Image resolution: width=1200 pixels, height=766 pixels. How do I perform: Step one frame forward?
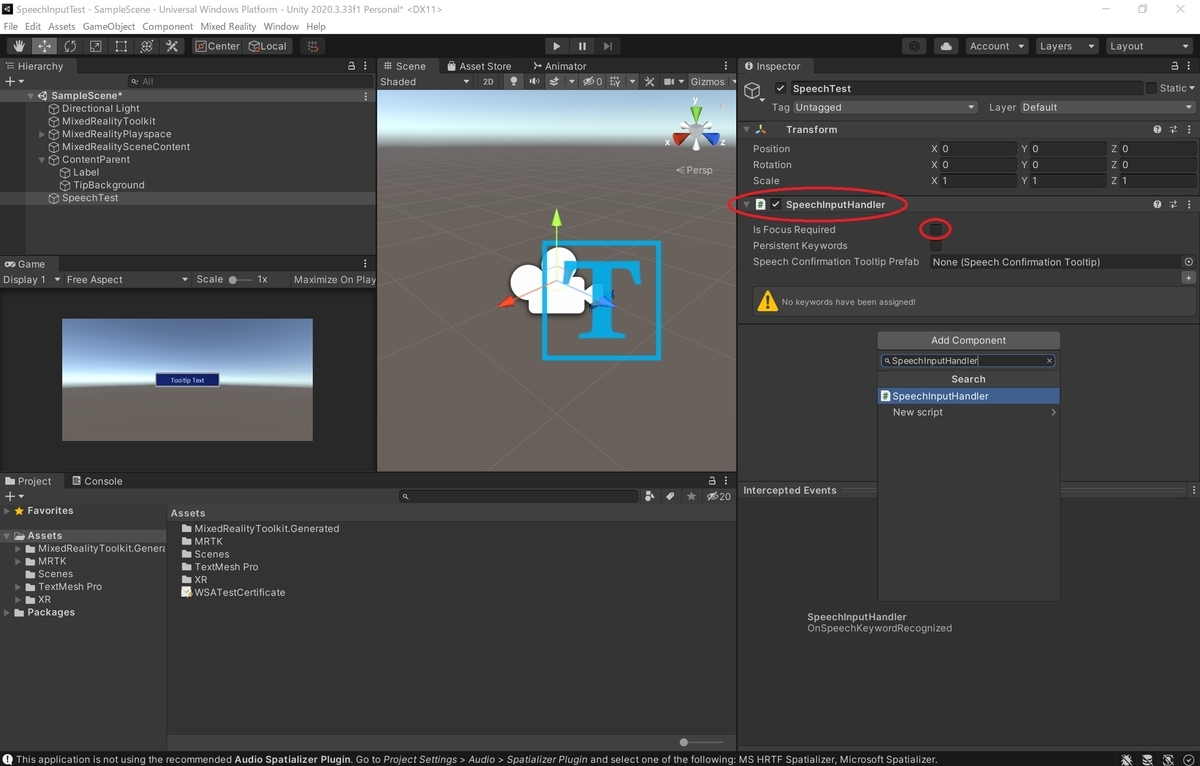[608, 46]
